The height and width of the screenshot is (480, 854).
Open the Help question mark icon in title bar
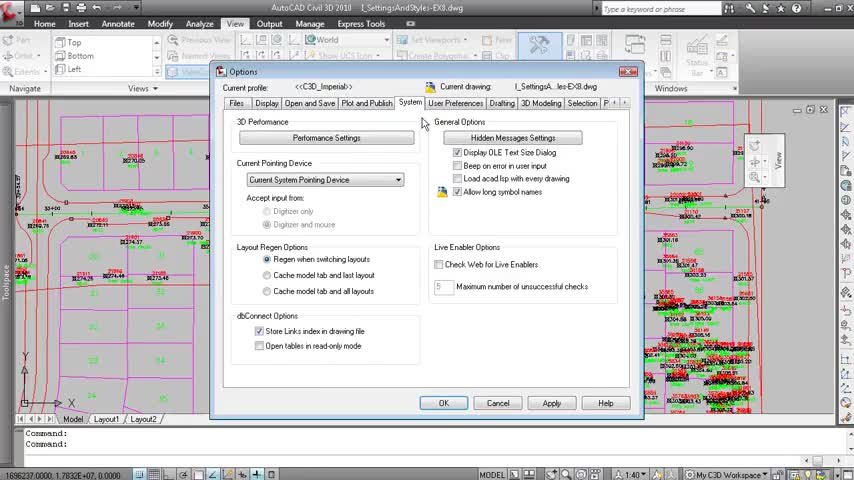pyautogui.click(x=796, y=9)
